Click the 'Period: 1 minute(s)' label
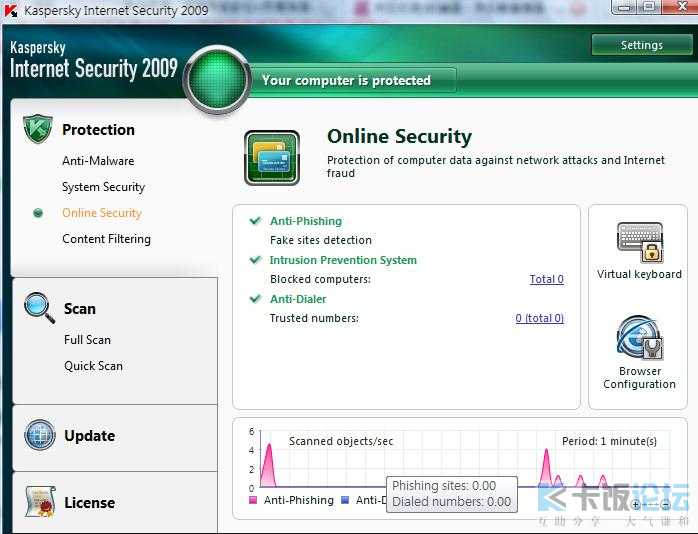698x534 pixels. pyautogui.click(x=609, y=441)
